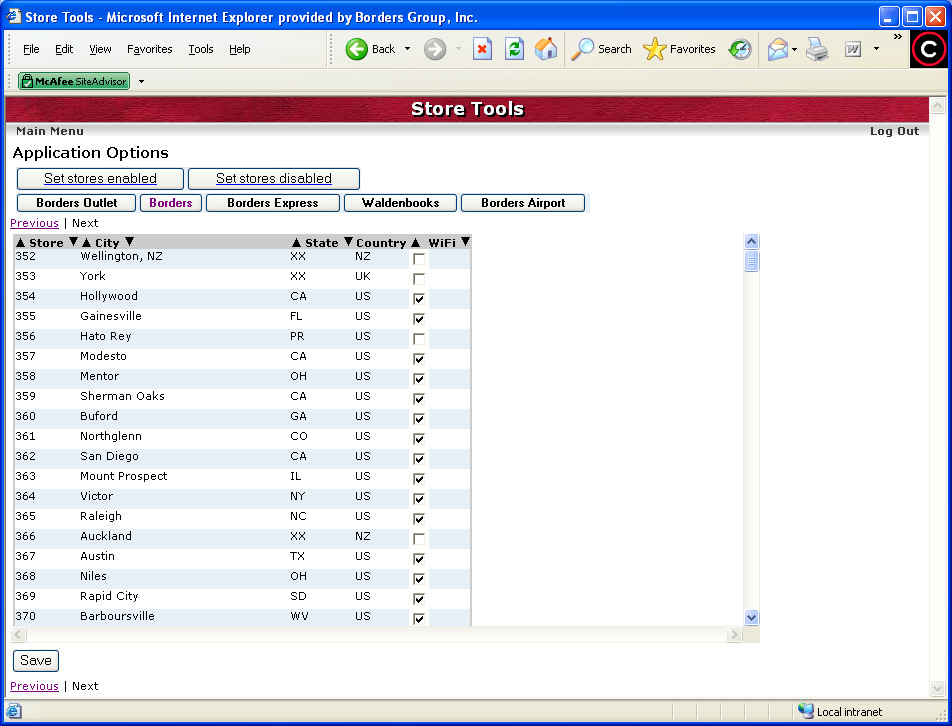Sort City column ascending arrow
This screenshot has width=952, height=726.
86,243
